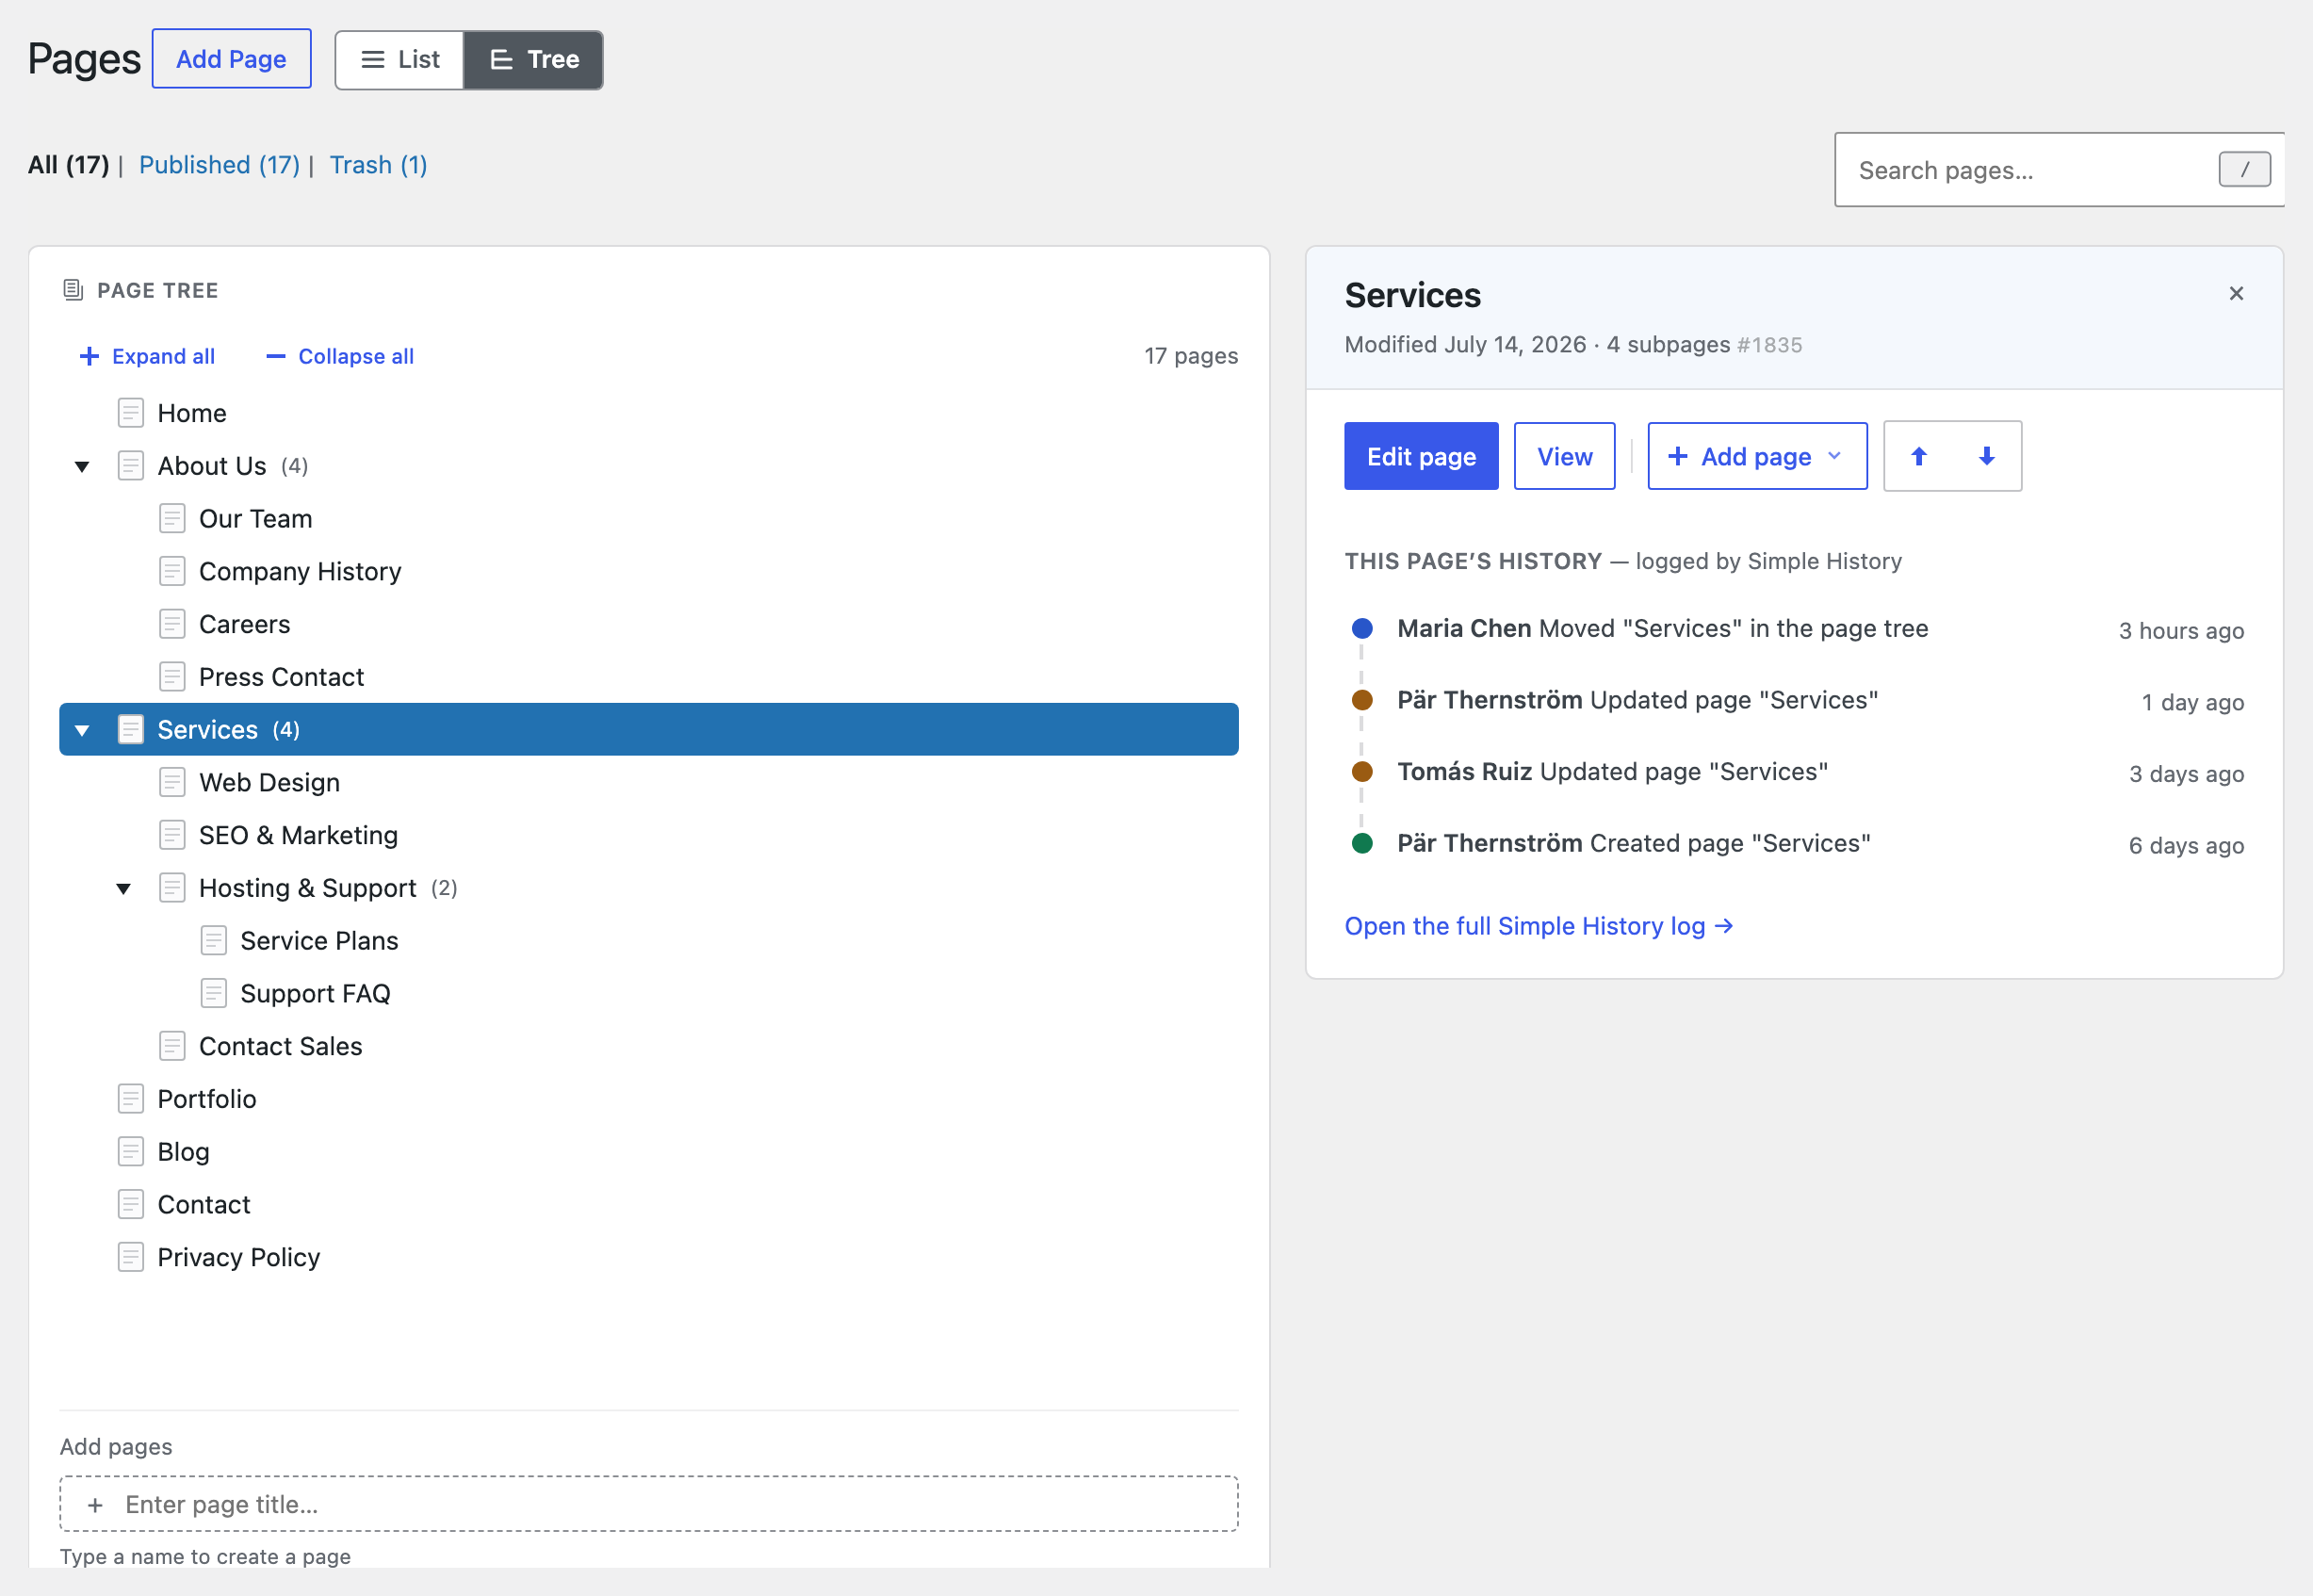The height and width of the screenshot is (1596, 2313).
Task: Click the Contact Sales page icon
Action: click(172, 1046)
